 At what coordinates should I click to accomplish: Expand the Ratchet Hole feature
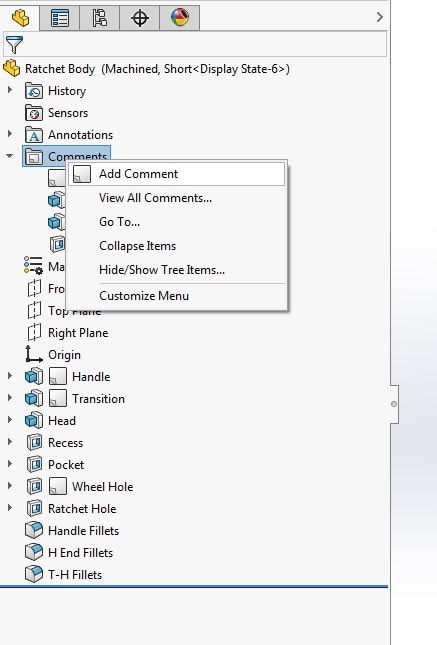[x=10, y=508]
